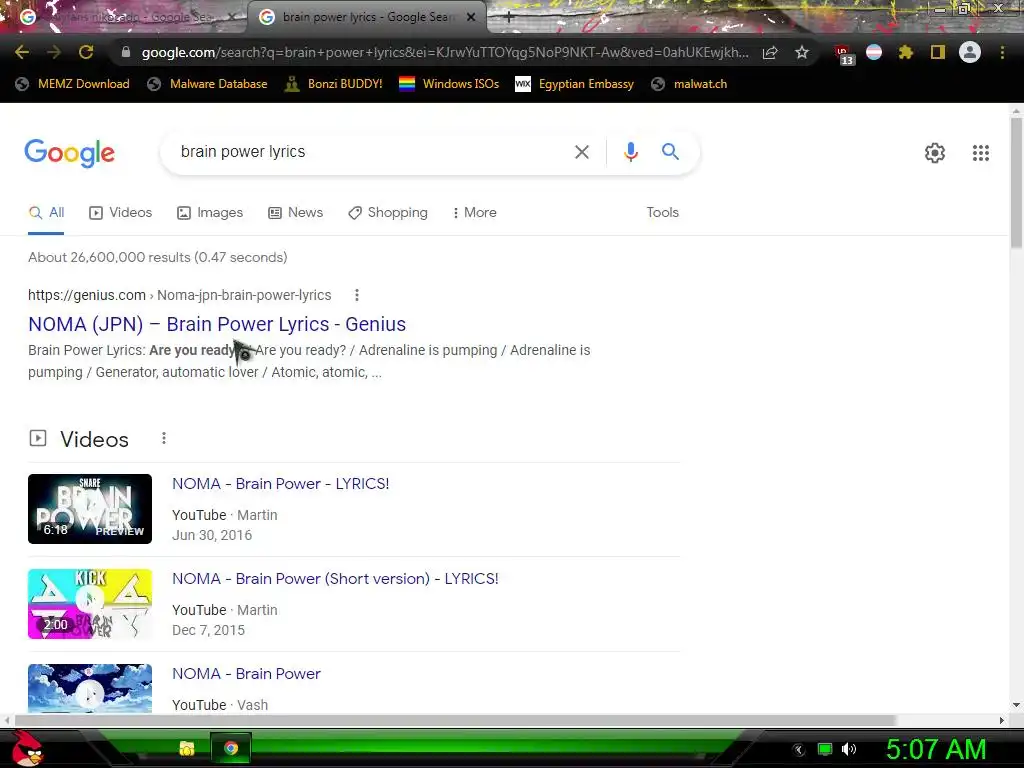The image size is (1024, 768).
Task: Click the blue magnifier search button
Action: (670, 152)
